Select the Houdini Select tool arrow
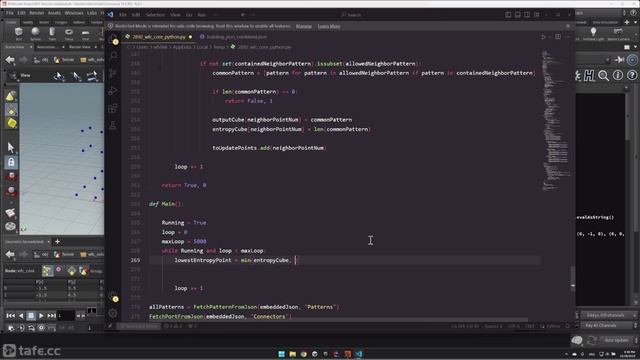640x360 pixels. pyautogui.click(x=11, y=147)
